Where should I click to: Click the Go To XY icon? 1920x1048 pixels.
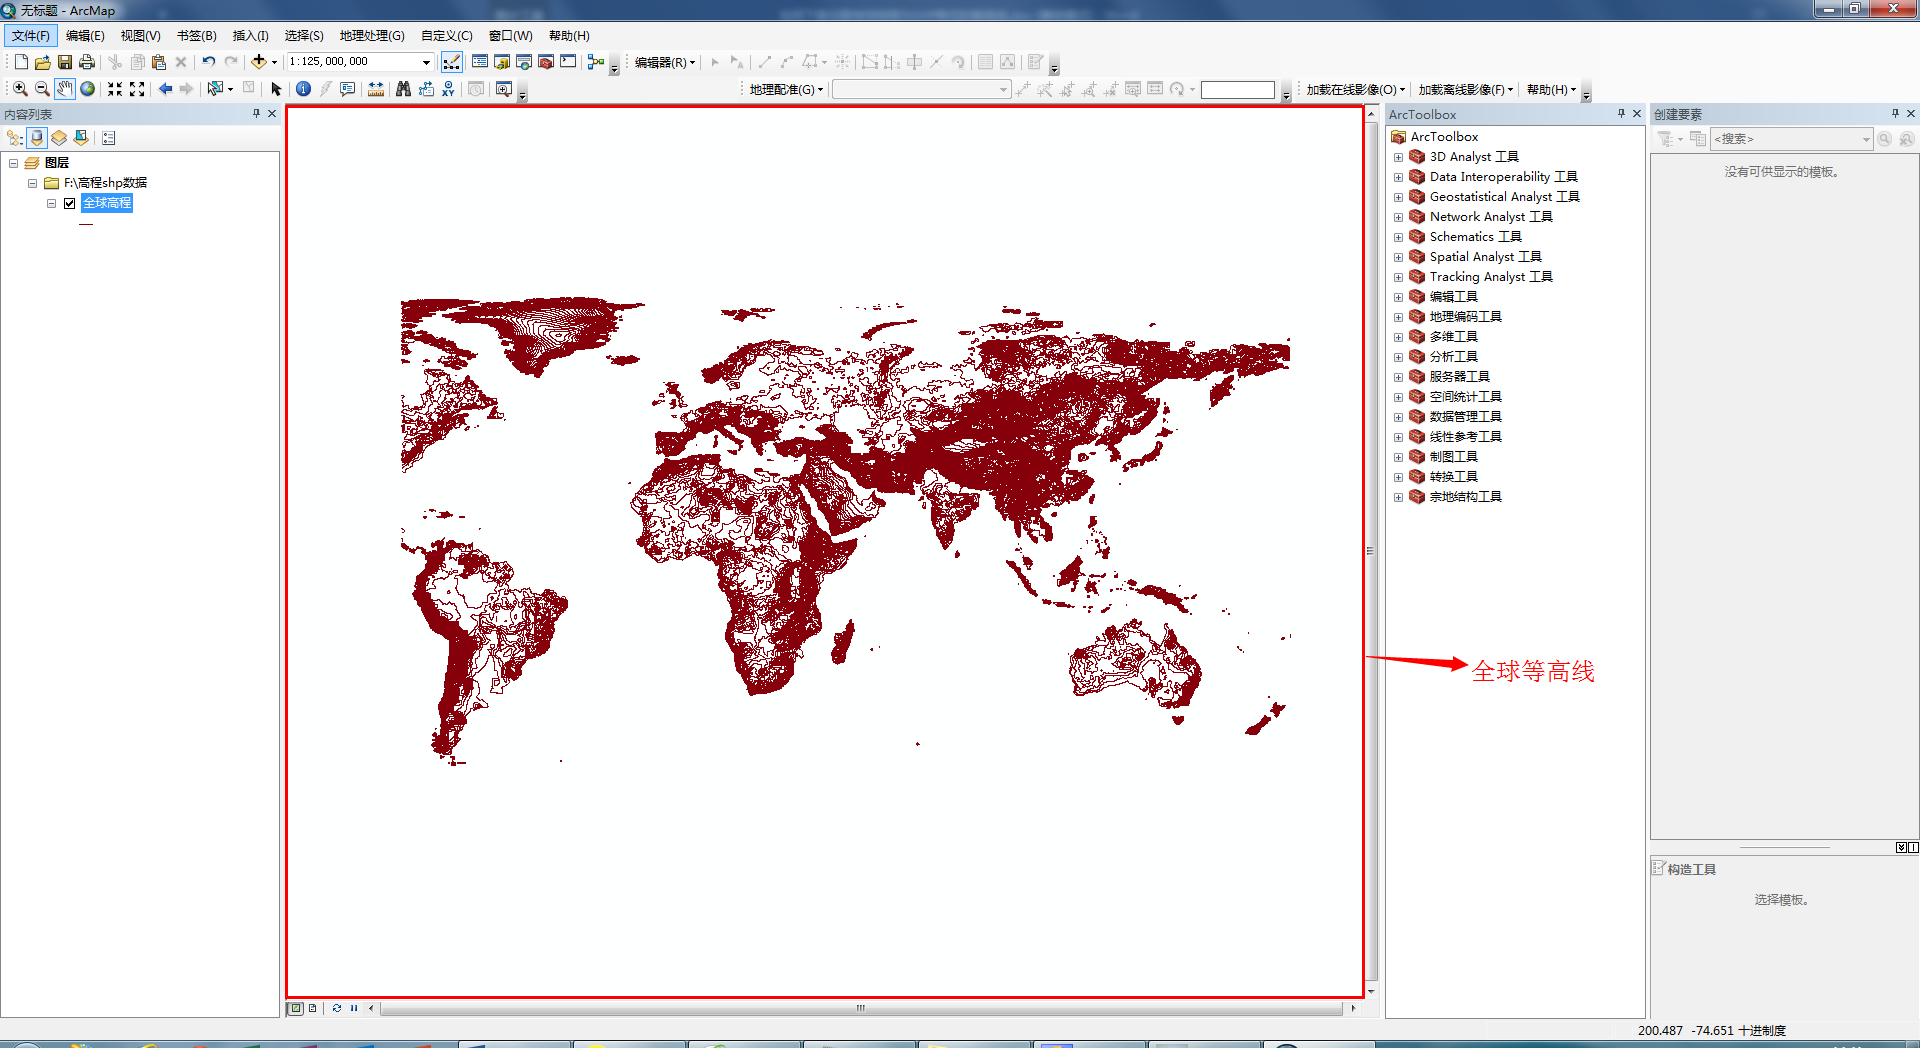coord(448,89)
